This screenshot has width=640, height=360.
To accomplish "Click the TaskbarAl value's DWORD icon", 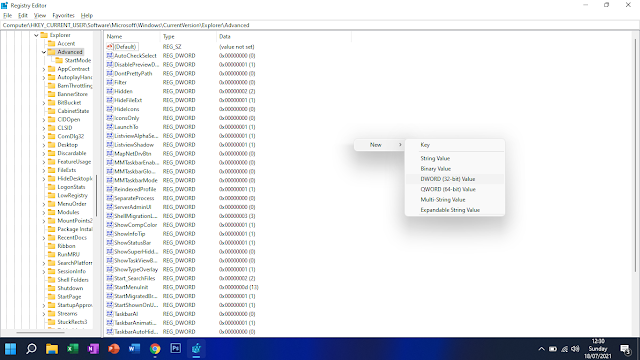I will (x=109, y=313).
